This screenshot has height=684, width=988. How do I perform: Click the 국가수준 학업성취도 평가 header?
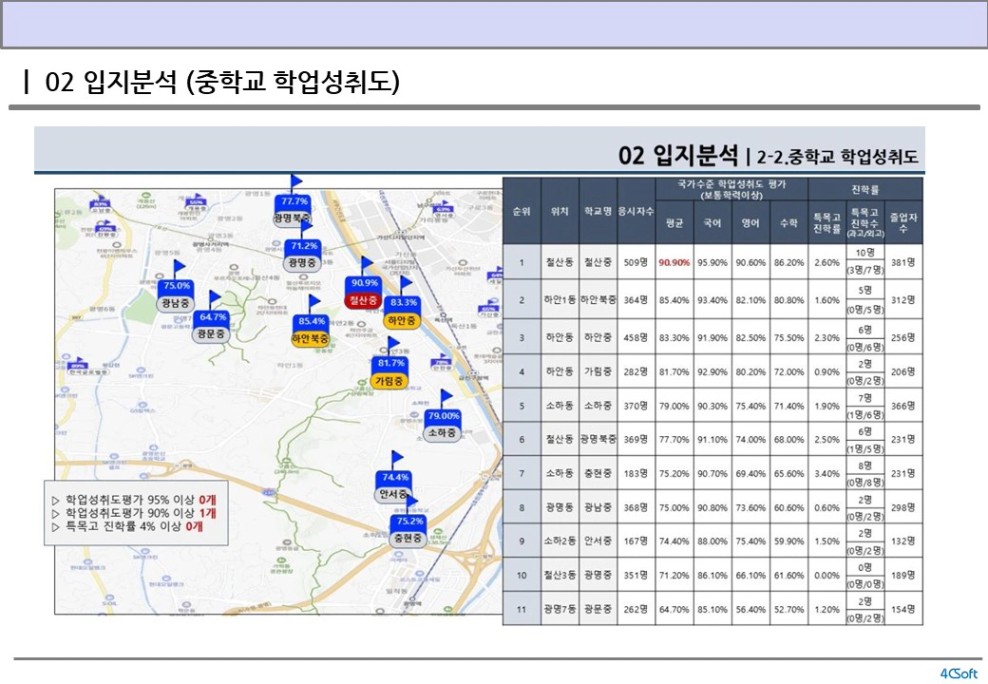pyautogui.click(x=732, y=190)
